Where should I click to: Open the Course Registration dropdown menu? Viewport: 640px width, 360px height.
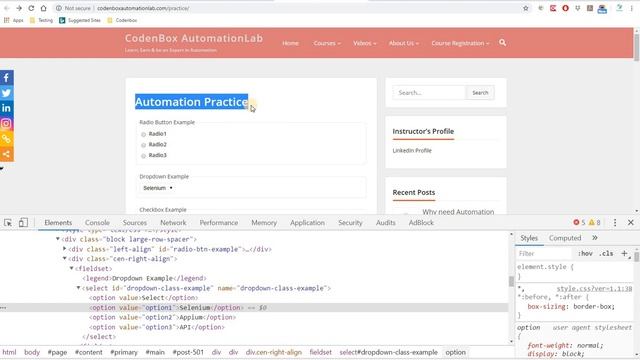pos(460,43)
